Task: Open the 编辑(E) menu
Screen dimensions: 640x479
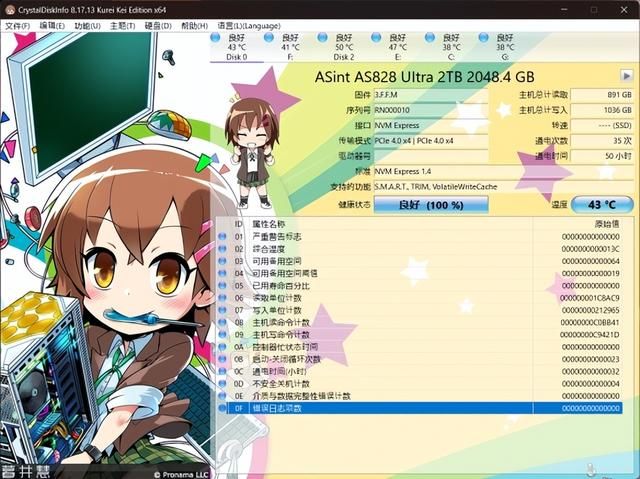Action: (x=52, y=26)
